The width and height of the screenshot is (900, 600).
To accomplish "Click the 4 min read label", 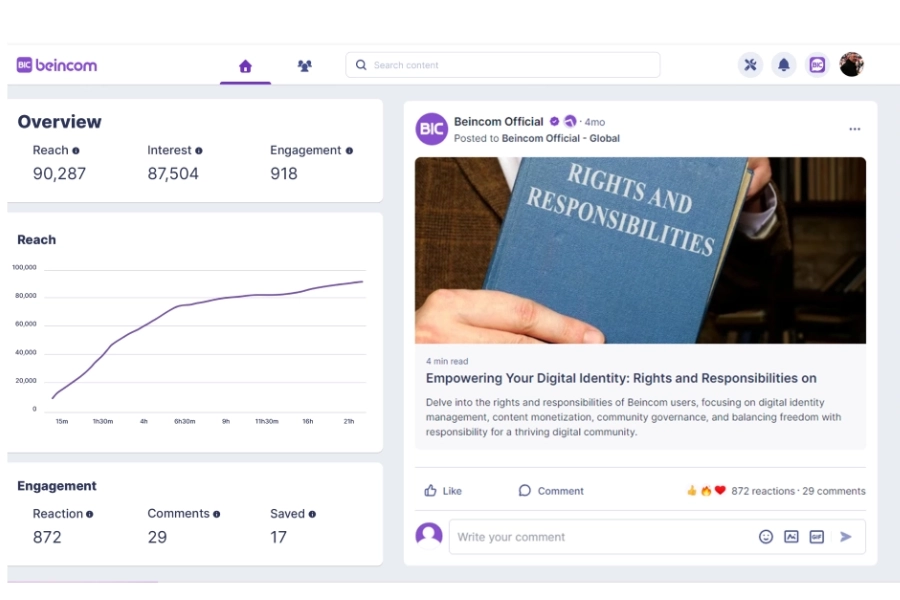I will (x=447, y=361).
